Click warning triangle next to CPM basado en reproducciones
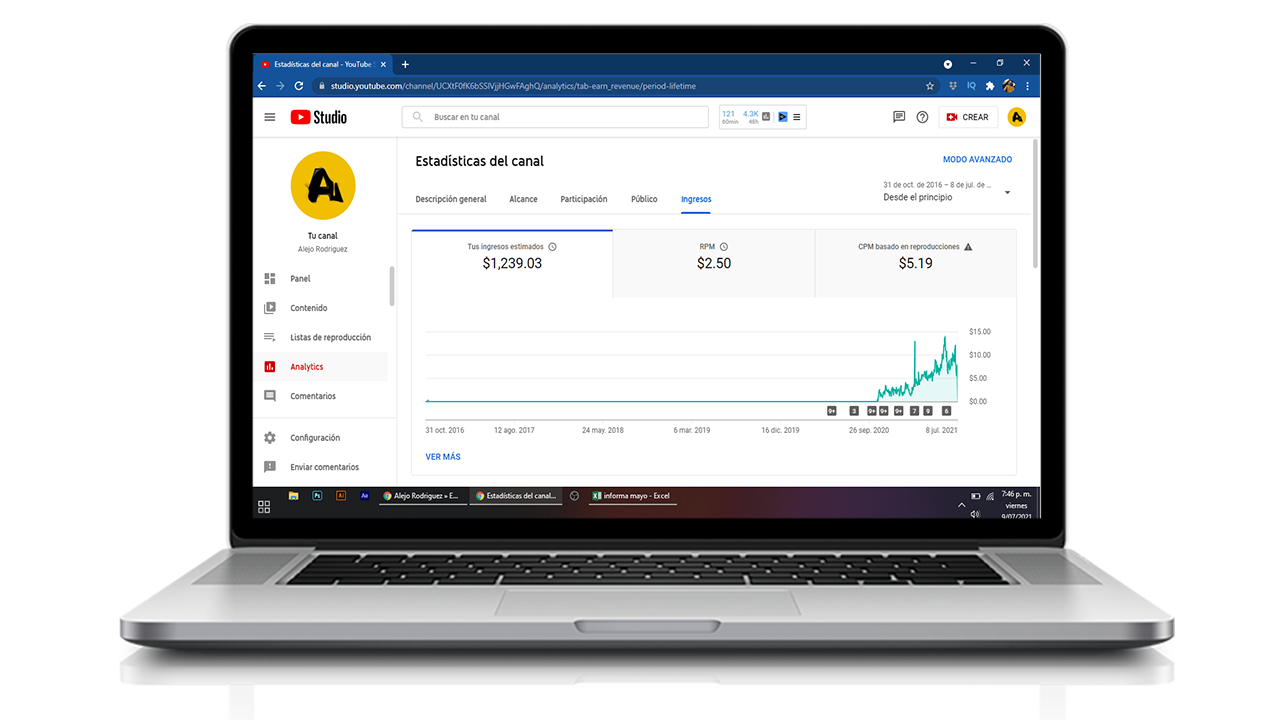1280x720 pixels. click(968, 246)
